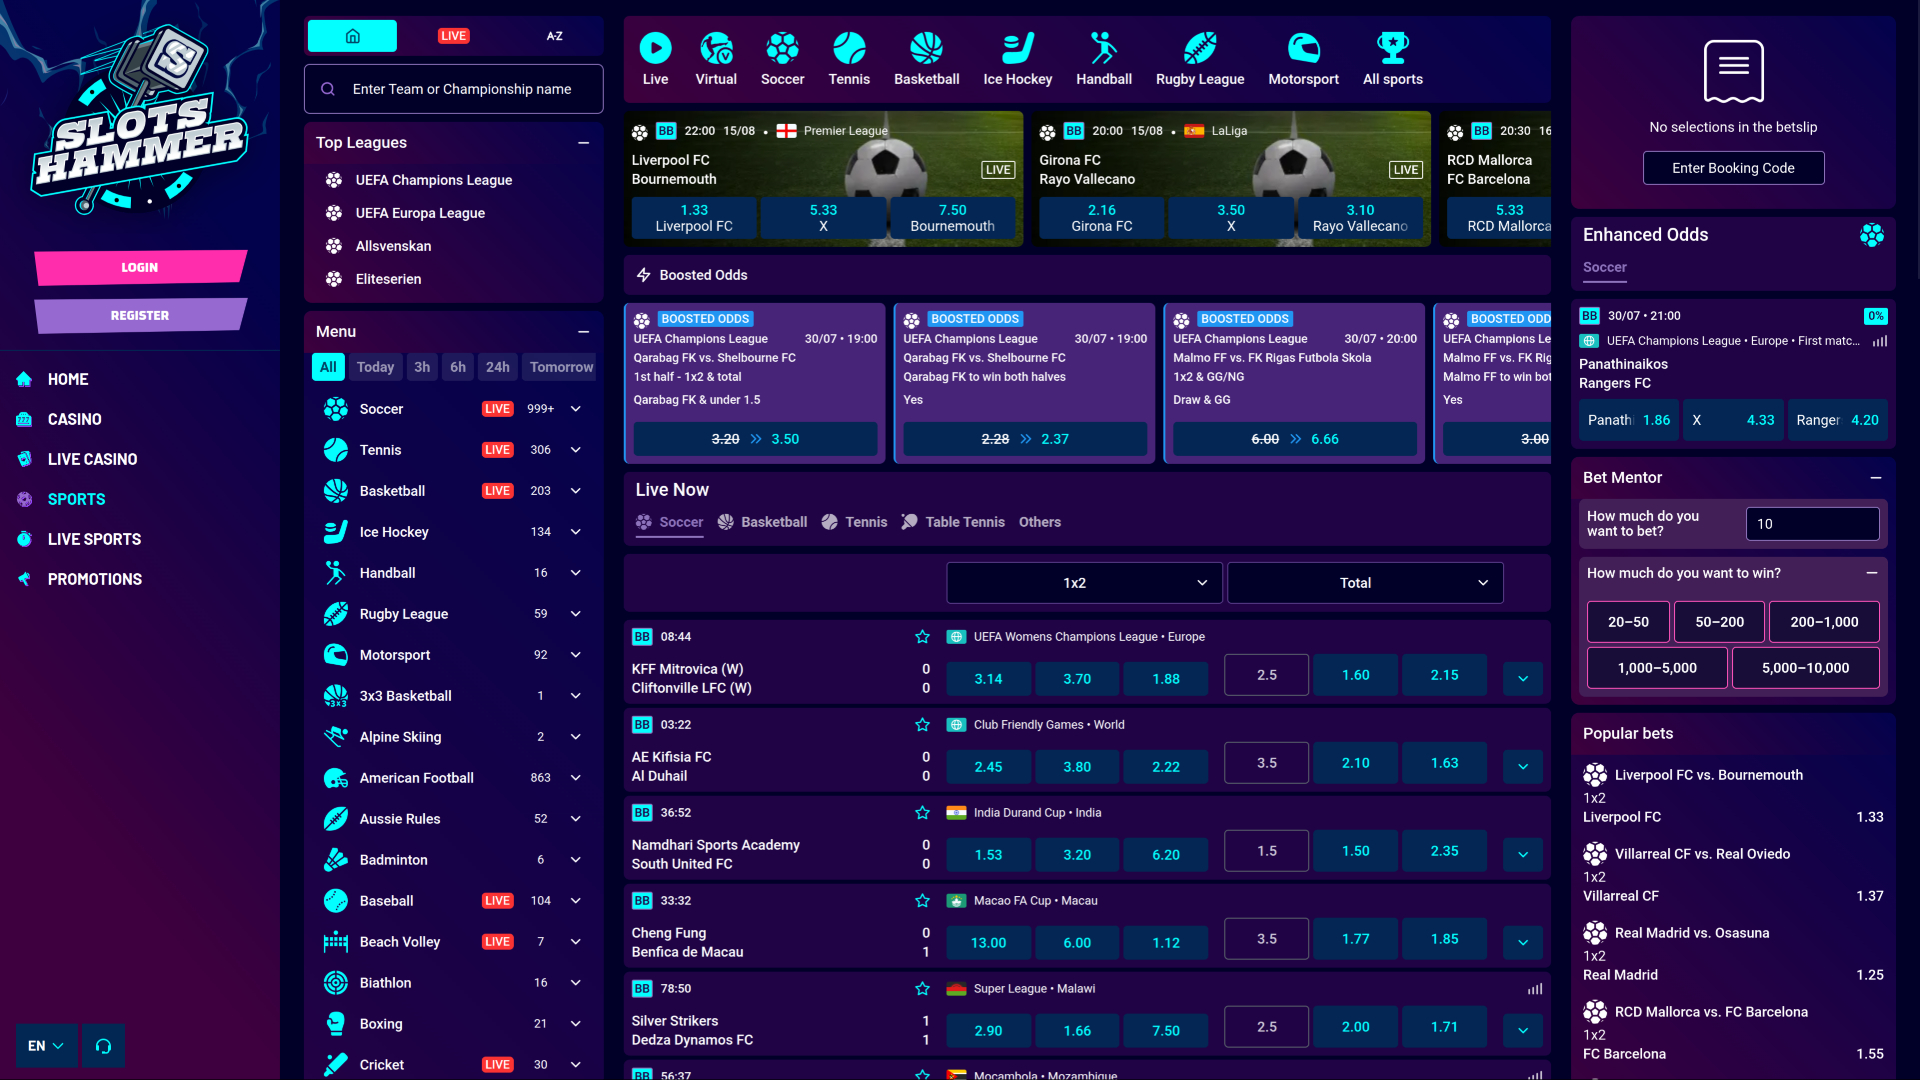Select the Tomorrow time filter

click(559, 367)
